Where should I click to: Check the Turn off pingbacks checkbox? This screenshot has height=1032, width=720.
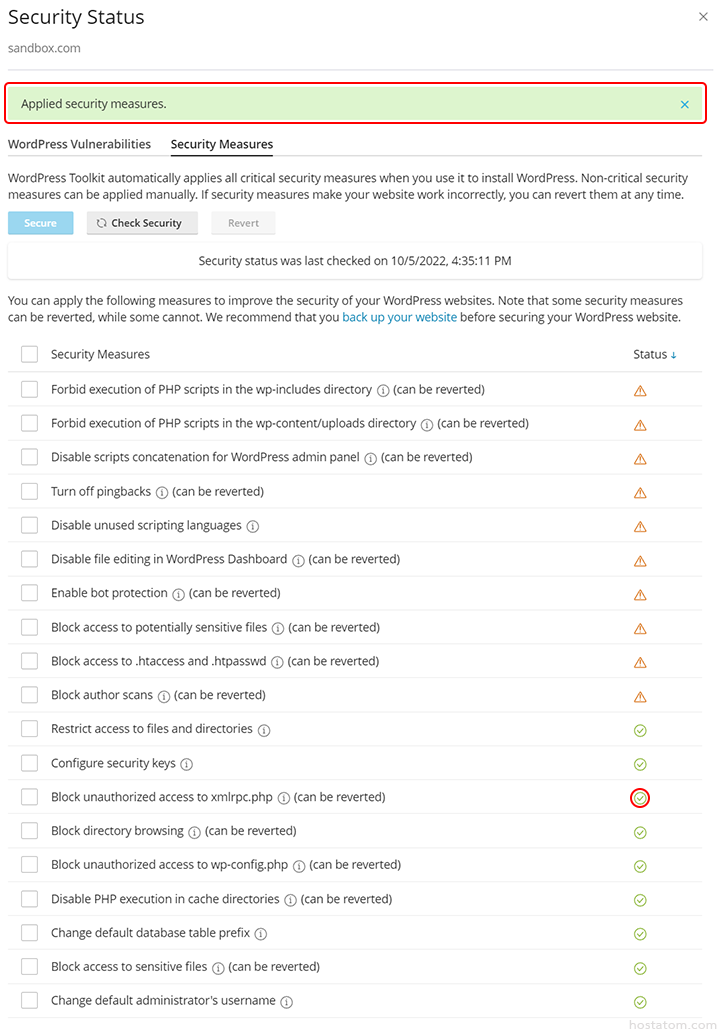[x=30, y=492]
